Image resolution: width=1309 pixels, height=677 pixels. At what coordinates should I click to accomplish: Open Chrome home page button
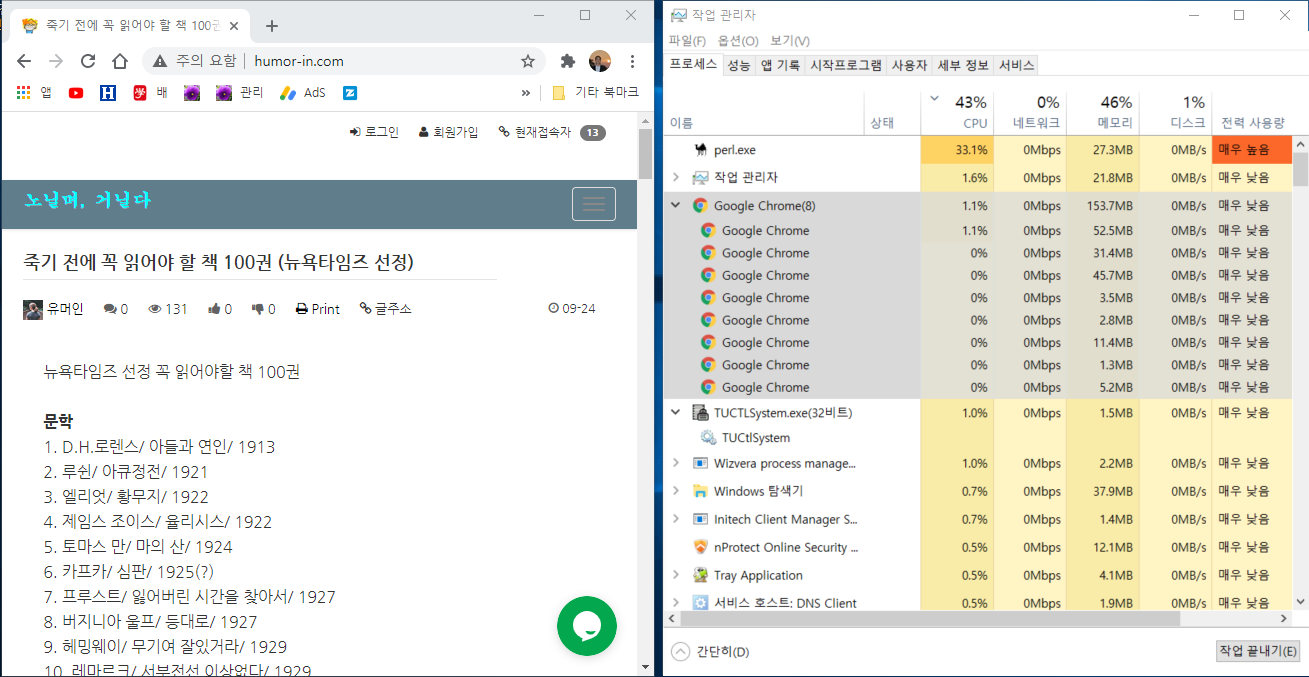click(120, 61)
